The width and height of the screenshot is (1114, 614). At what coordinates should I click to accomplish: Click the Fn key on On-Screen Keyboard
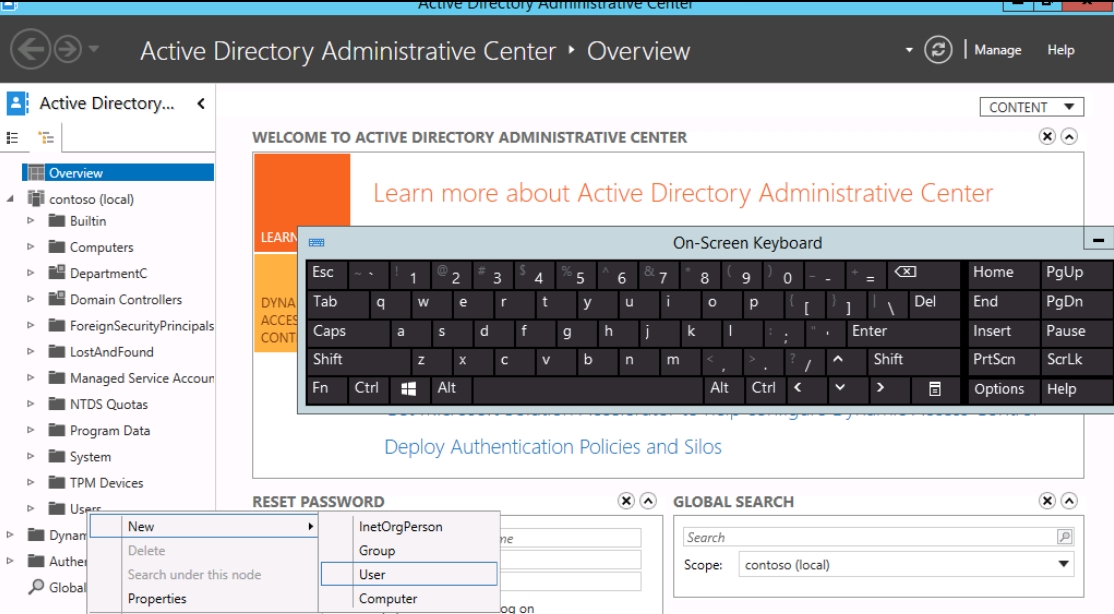click(x=328, y=389)
